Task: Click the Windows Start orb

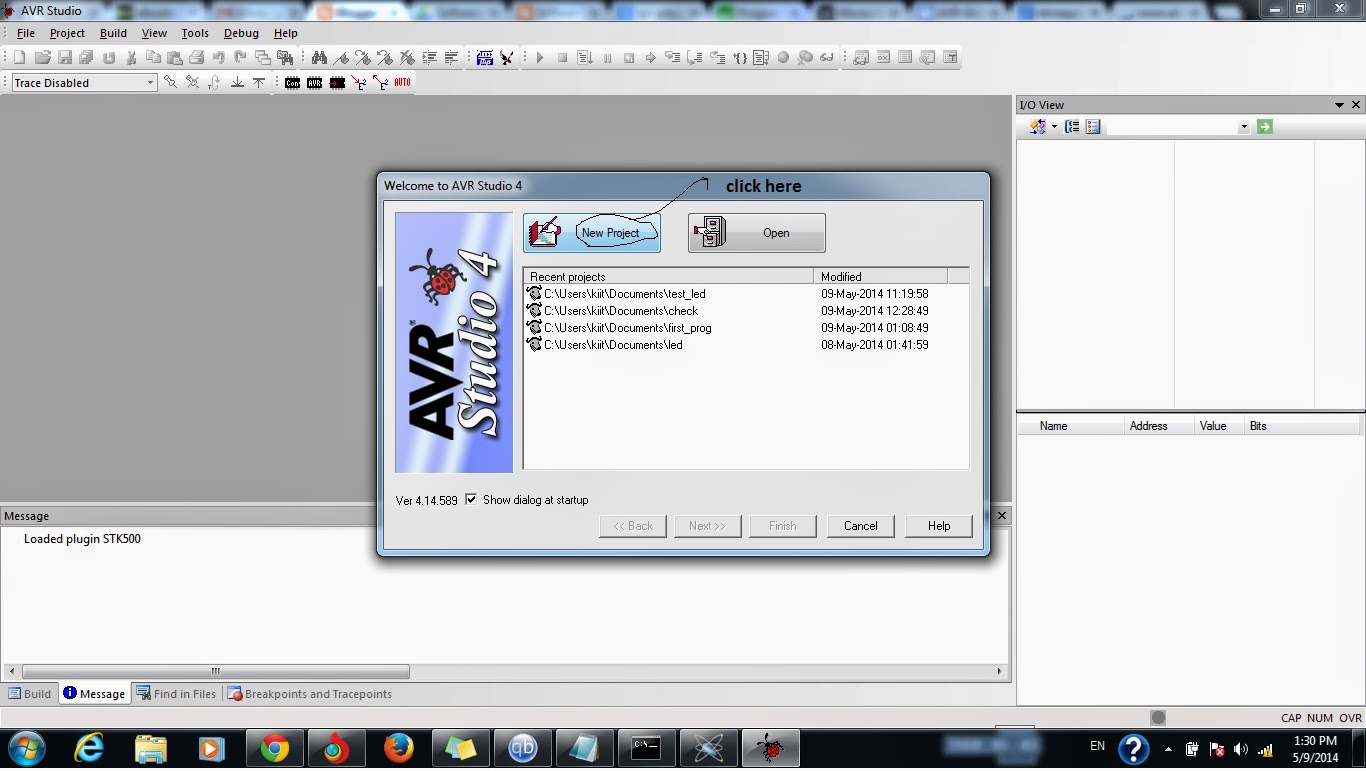Action: pyautogui.click(x=27, y=748)
